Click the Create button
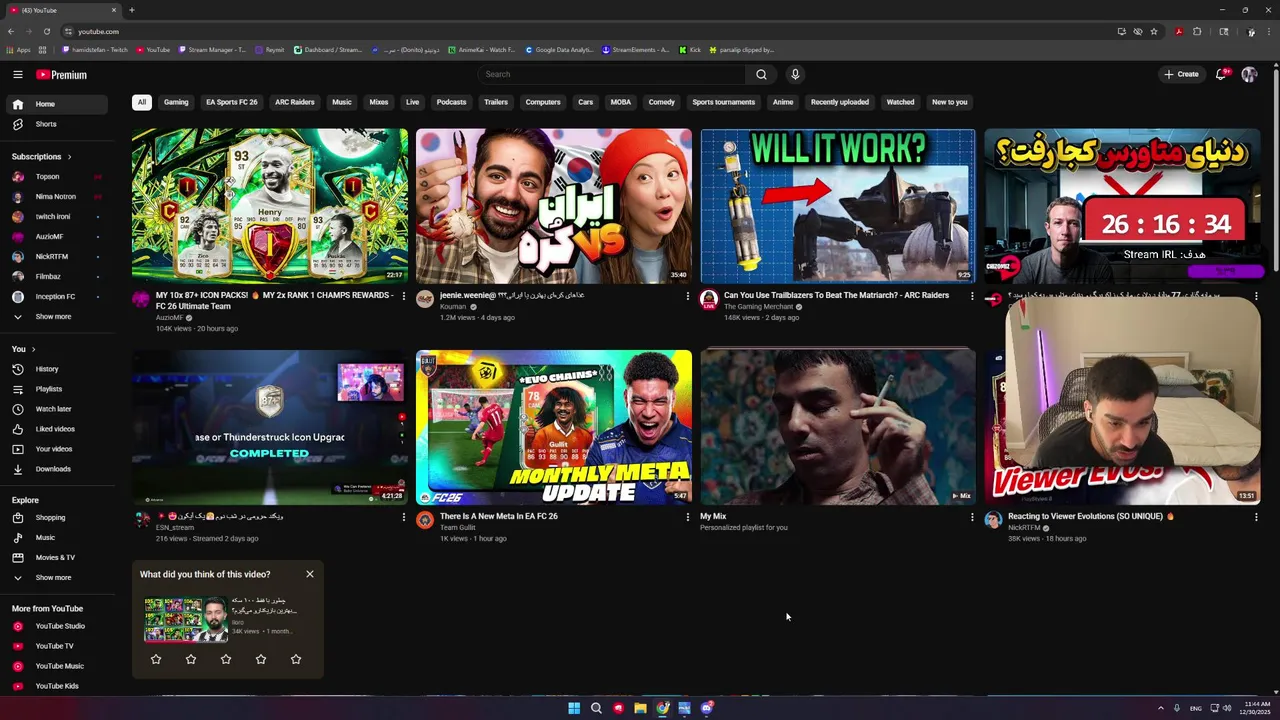The height and width of the screenshot is (720, 1280). [1181, 74]
